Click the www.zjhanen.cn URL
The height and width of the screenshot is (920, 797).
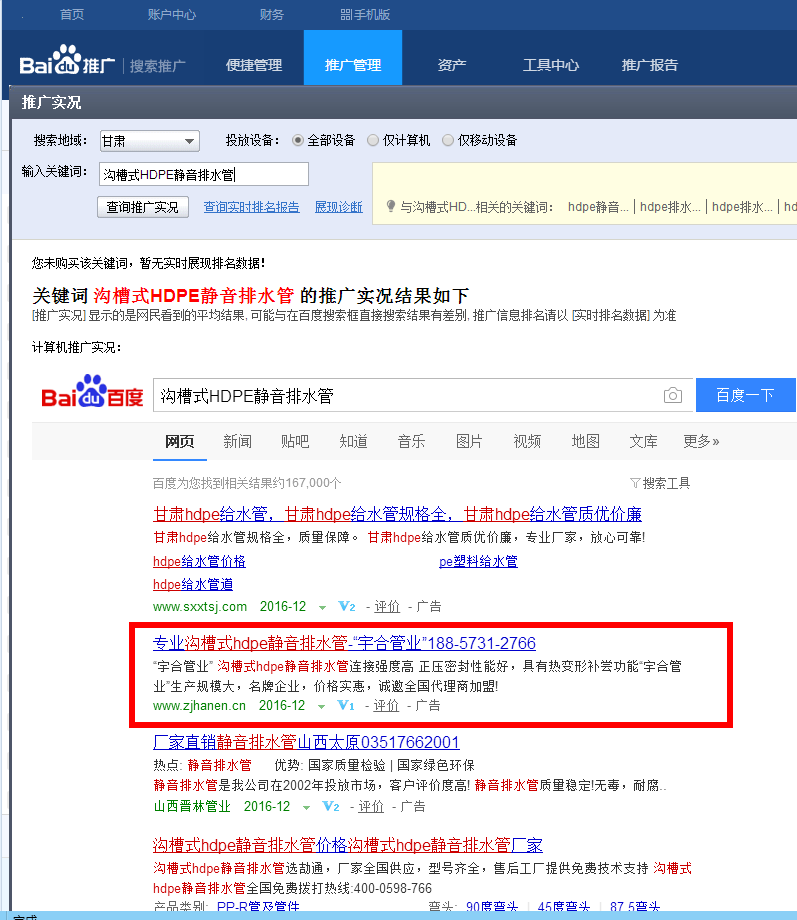pos(200,705)
